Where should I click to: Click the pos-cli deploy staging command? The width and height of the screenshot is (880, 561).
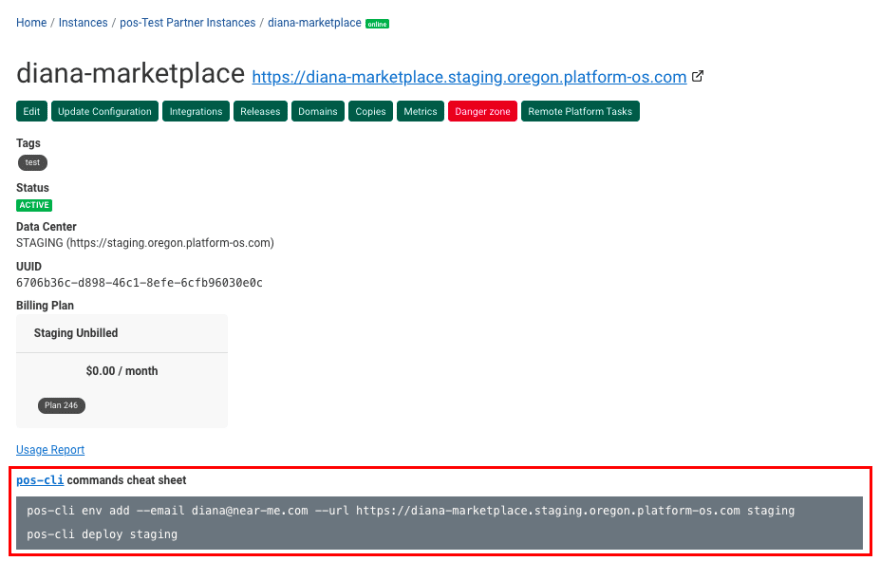tap(102, 534)
